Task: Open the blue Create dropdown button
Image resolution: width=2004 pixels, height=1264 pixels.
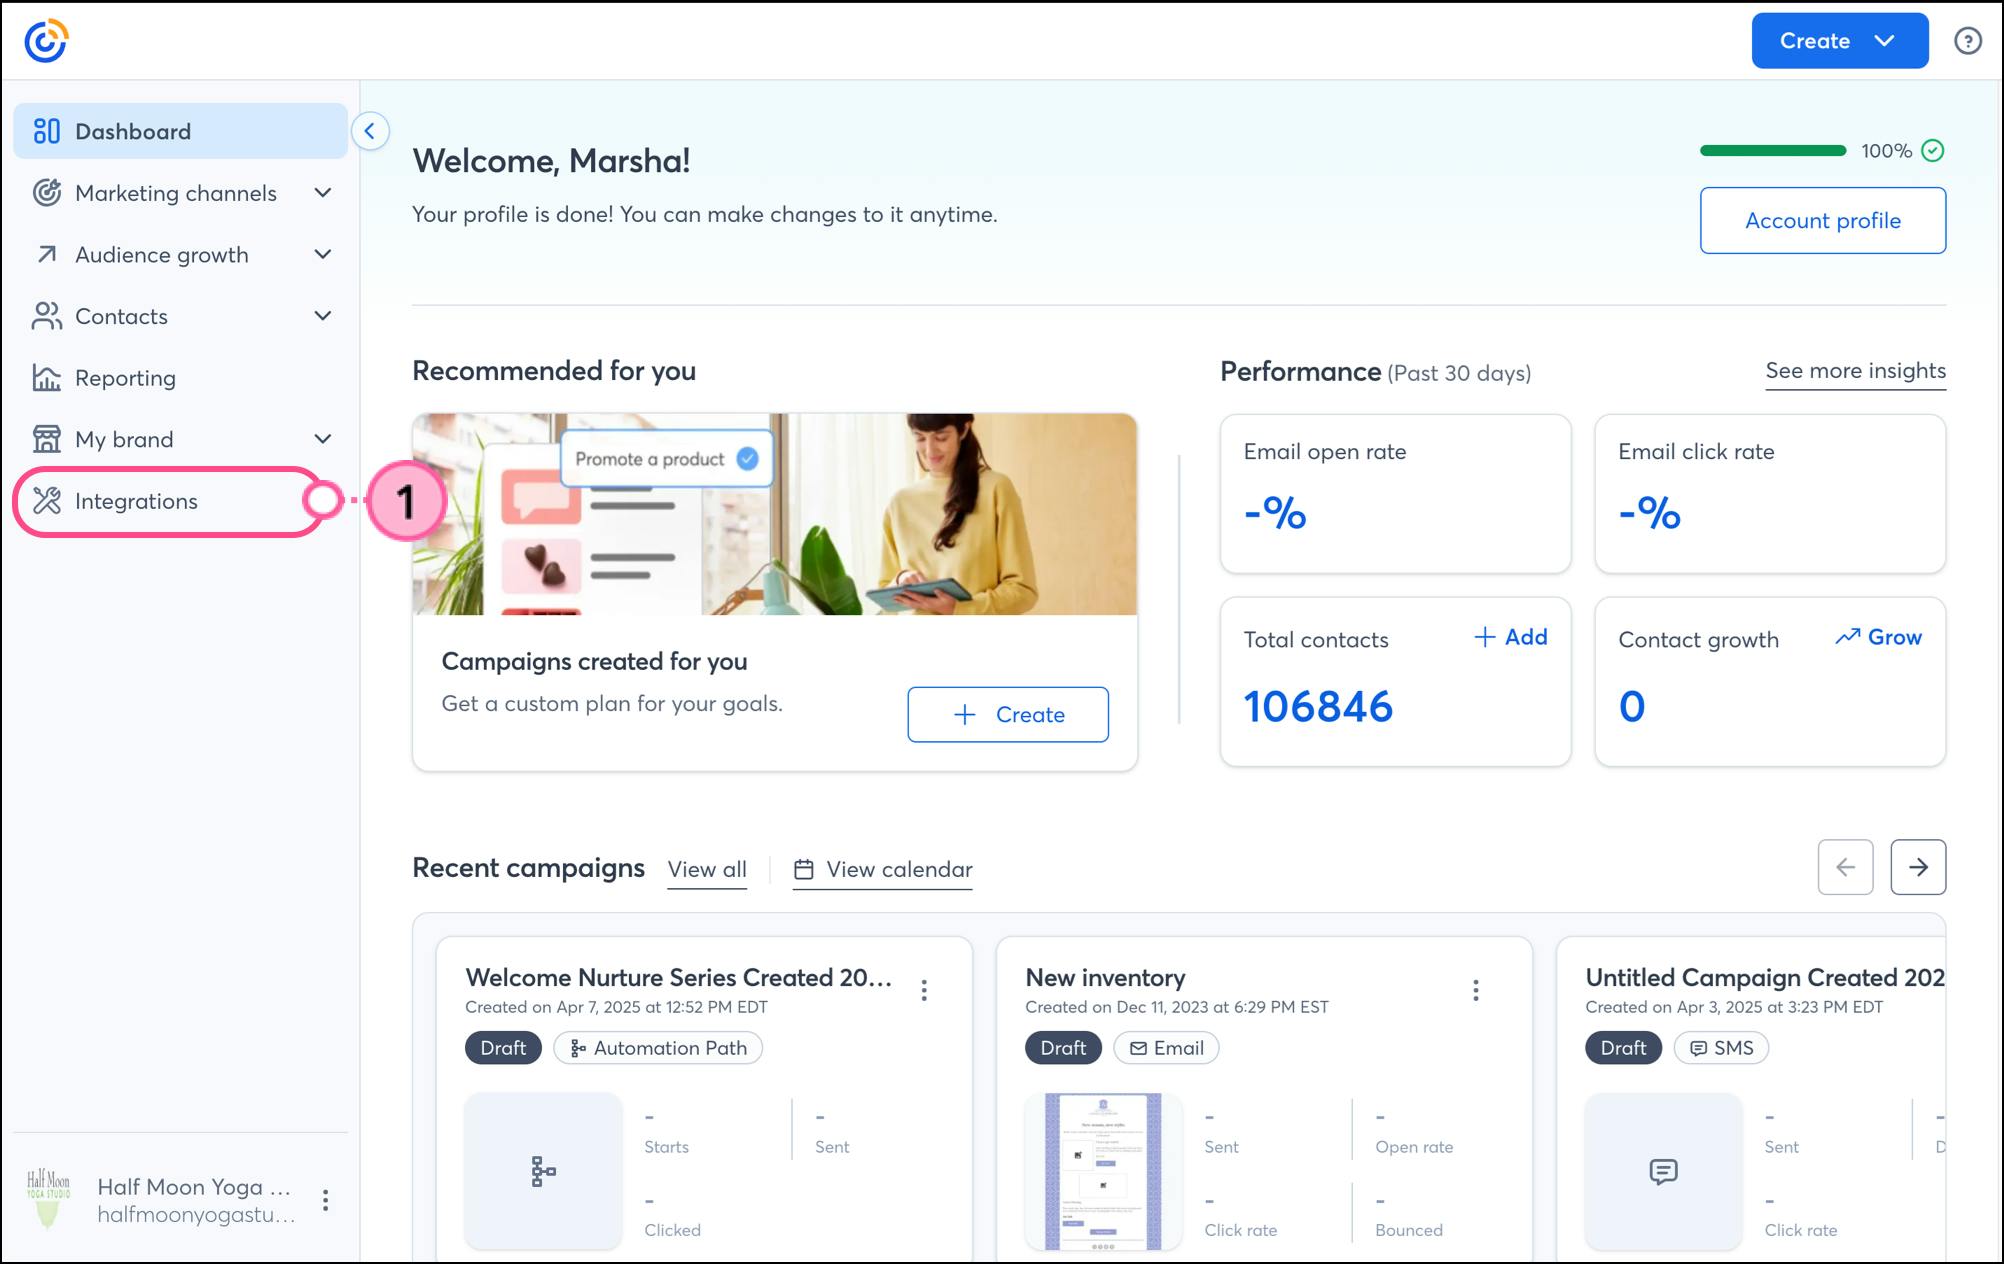Action: [1839, 41]
